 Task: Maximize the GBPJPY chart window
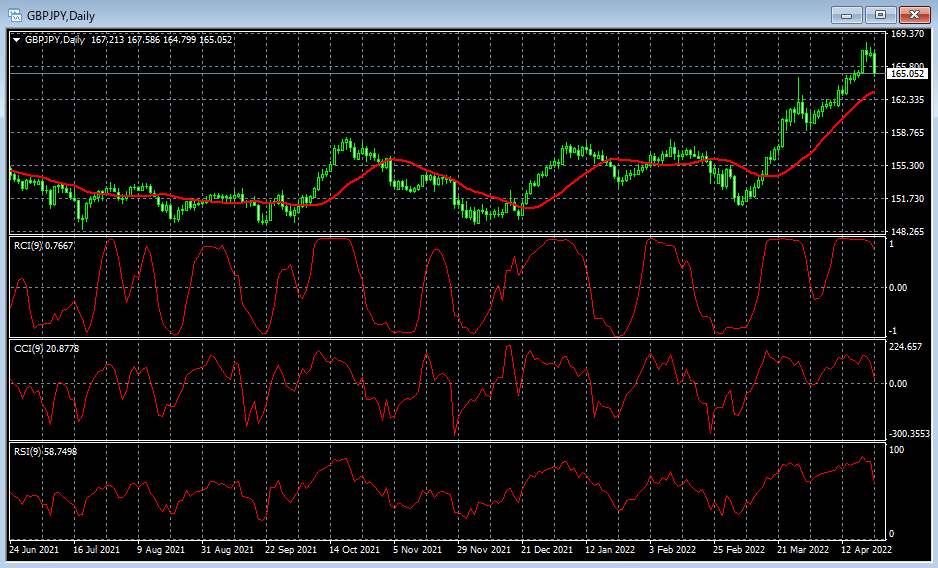880,15
